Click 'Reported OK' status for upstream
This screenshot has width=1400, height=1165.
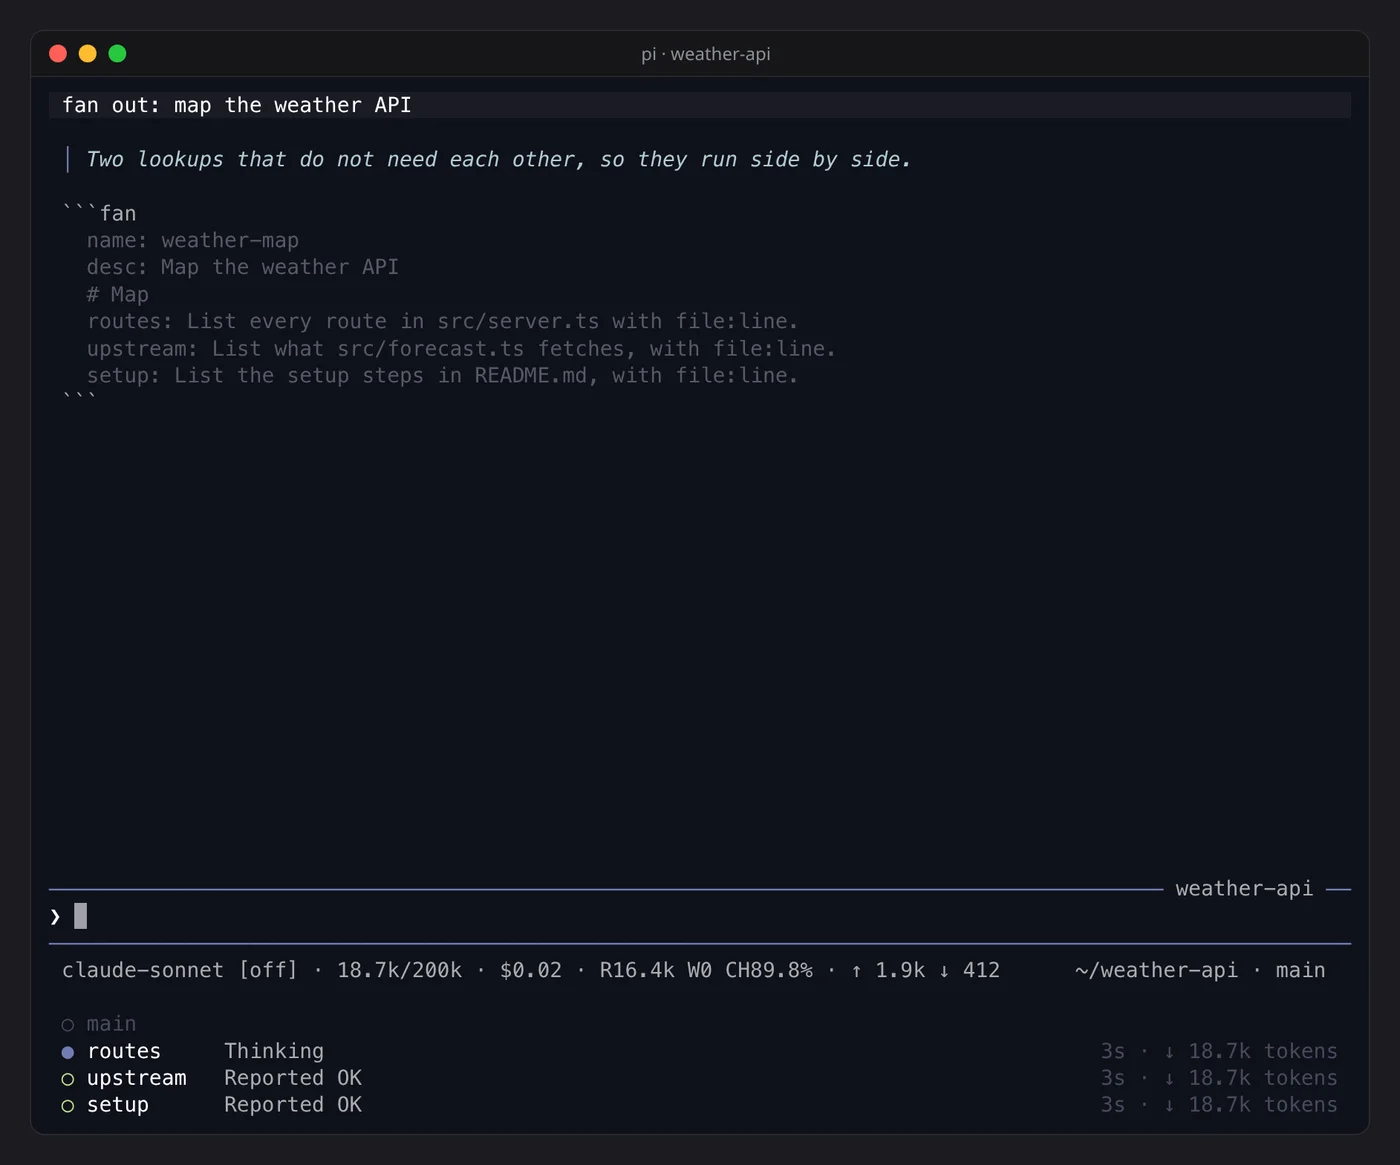(x=293, y=1078)
